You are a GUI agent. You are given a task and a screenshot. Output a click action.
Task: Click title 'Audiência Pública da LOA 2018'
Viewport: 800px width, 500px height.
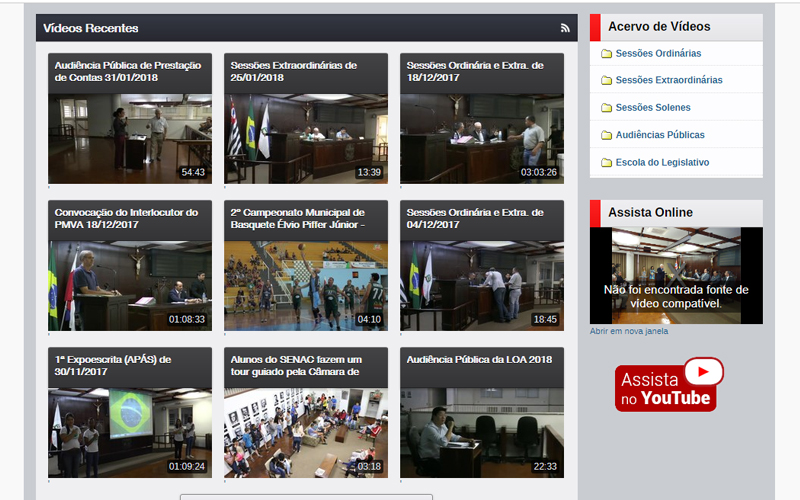pos(479,359)
